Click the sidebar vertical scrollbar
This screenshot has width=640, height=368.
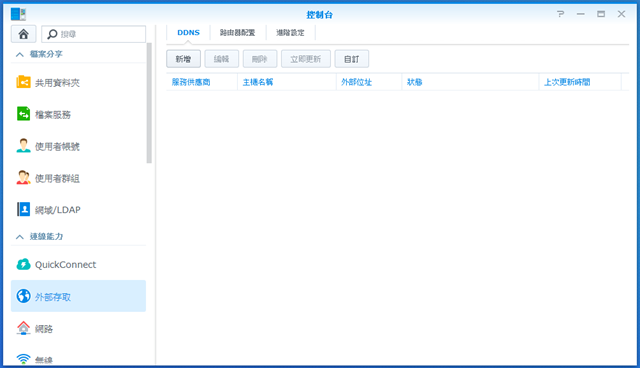coord(149,103)
